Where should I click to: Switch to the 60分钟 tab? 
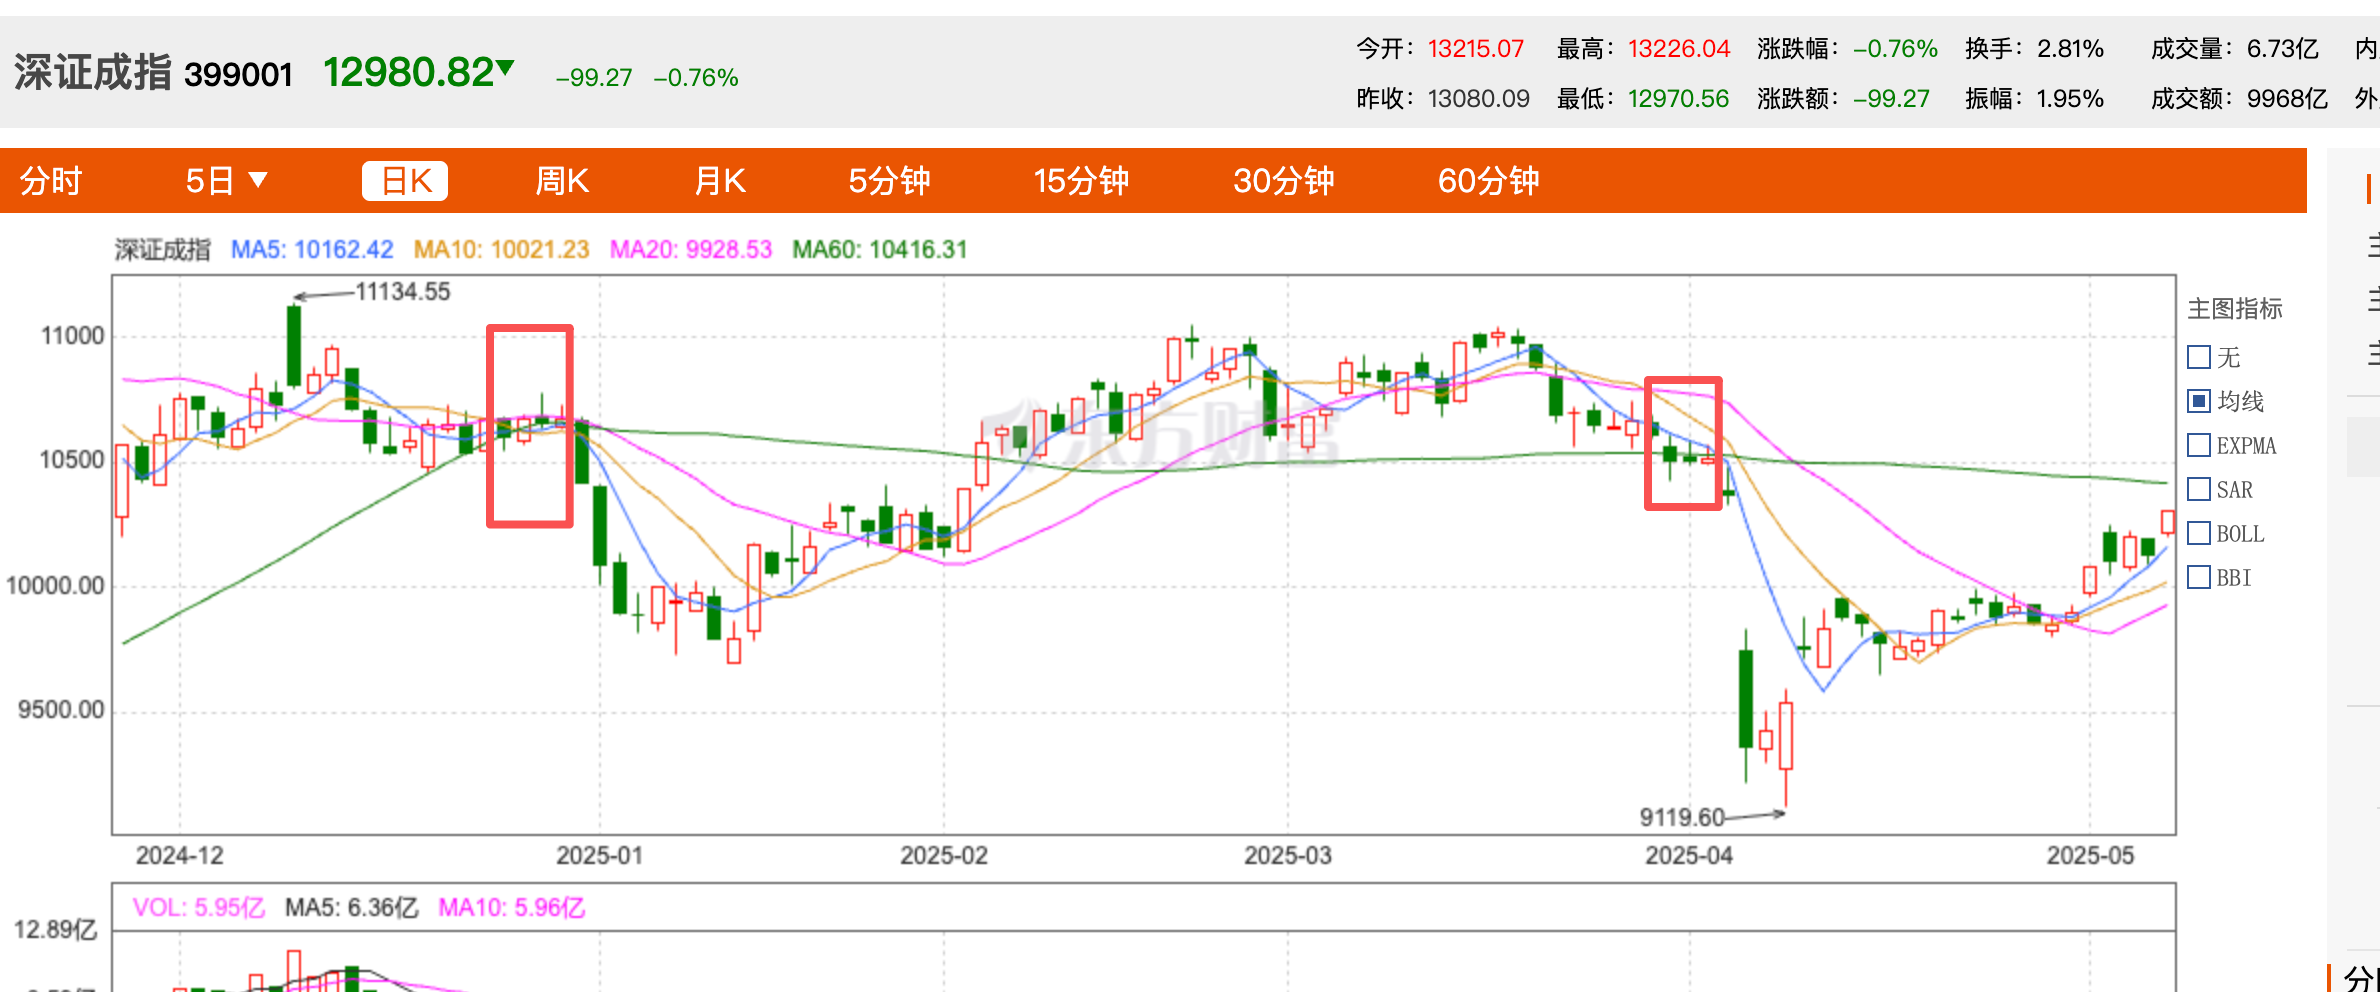pos(1488,181)
